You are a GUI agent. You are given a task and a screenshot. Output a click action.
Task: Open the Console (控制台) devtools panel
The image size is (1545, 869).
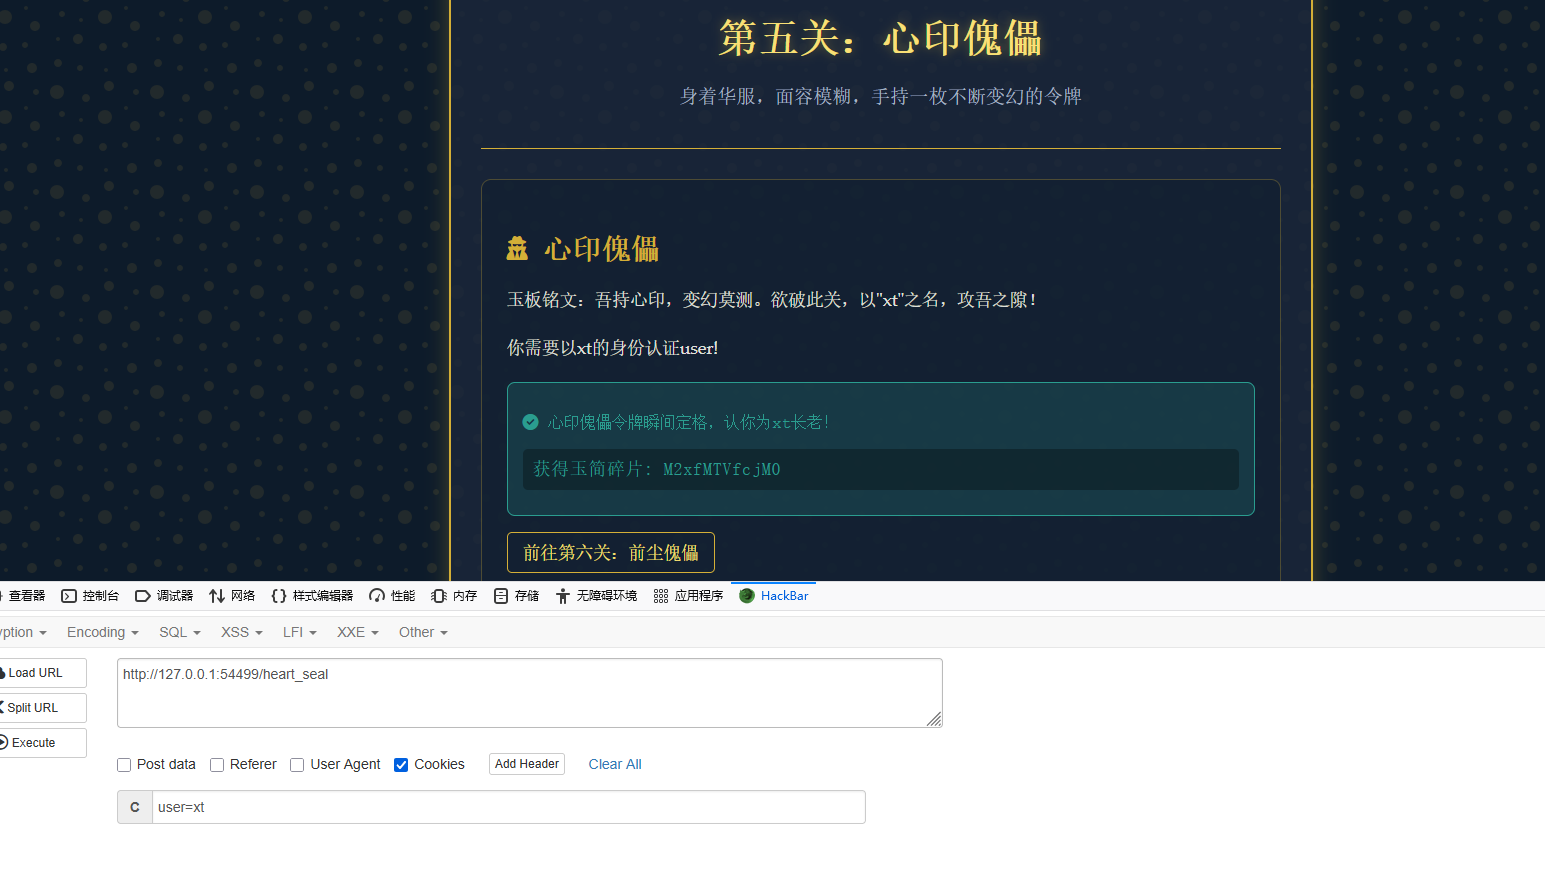(x=90, y=596)
